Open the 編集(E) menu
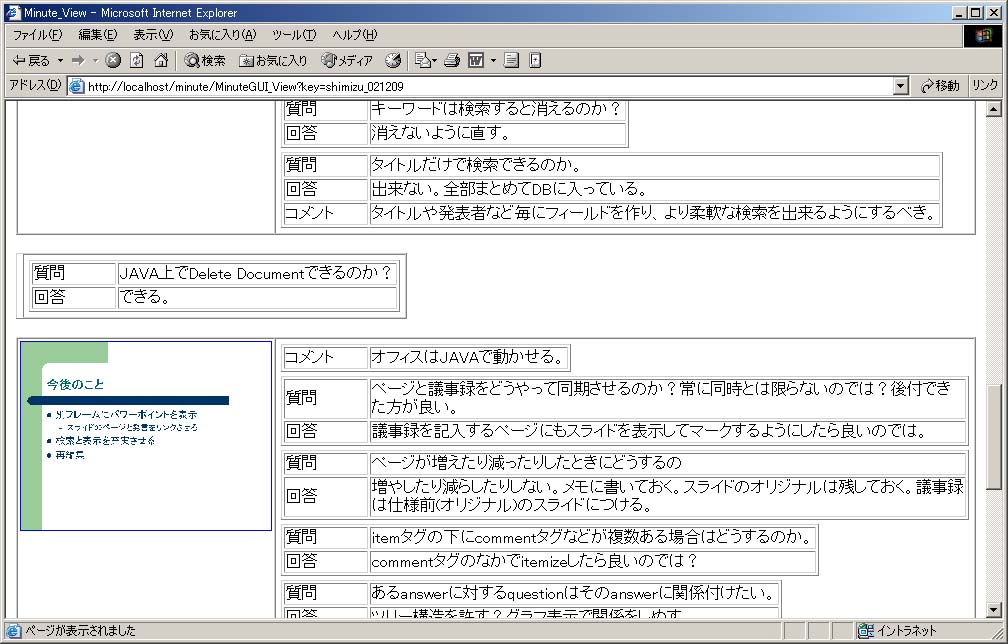The width and height of the screenshot is (1008, 644). point(98,35)
